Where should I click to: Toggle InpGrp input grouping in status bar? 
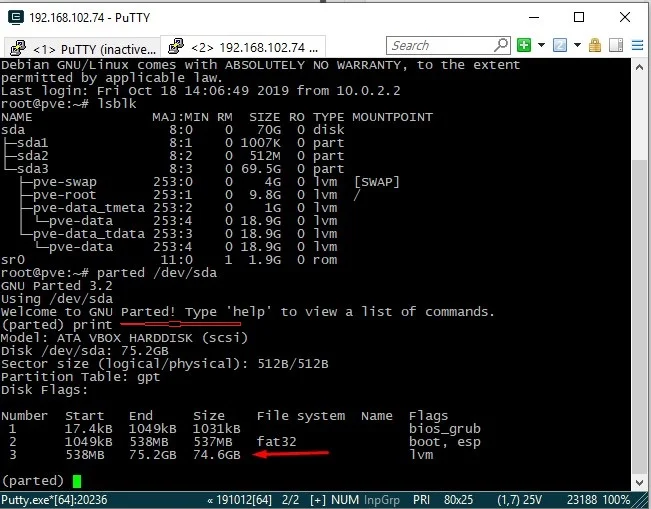[382, 500]
